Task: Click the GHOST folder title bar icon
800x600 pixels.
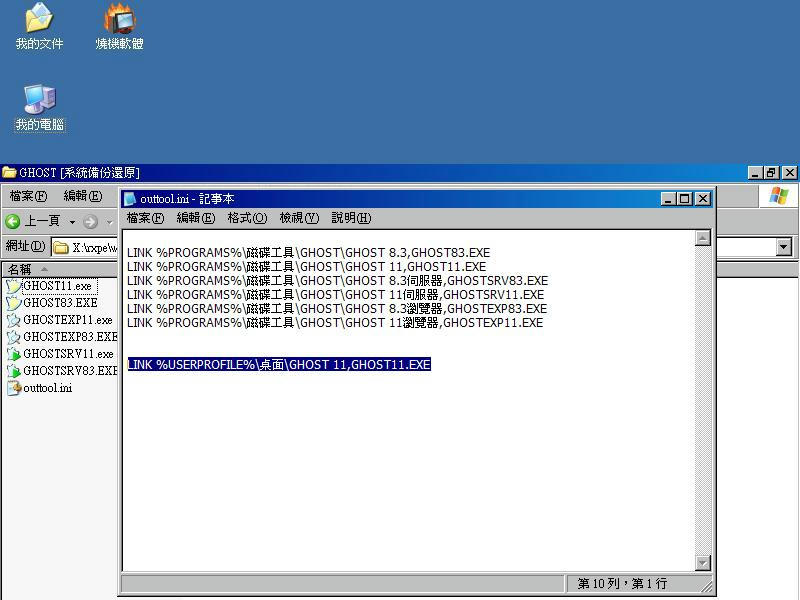Action: 9,172
